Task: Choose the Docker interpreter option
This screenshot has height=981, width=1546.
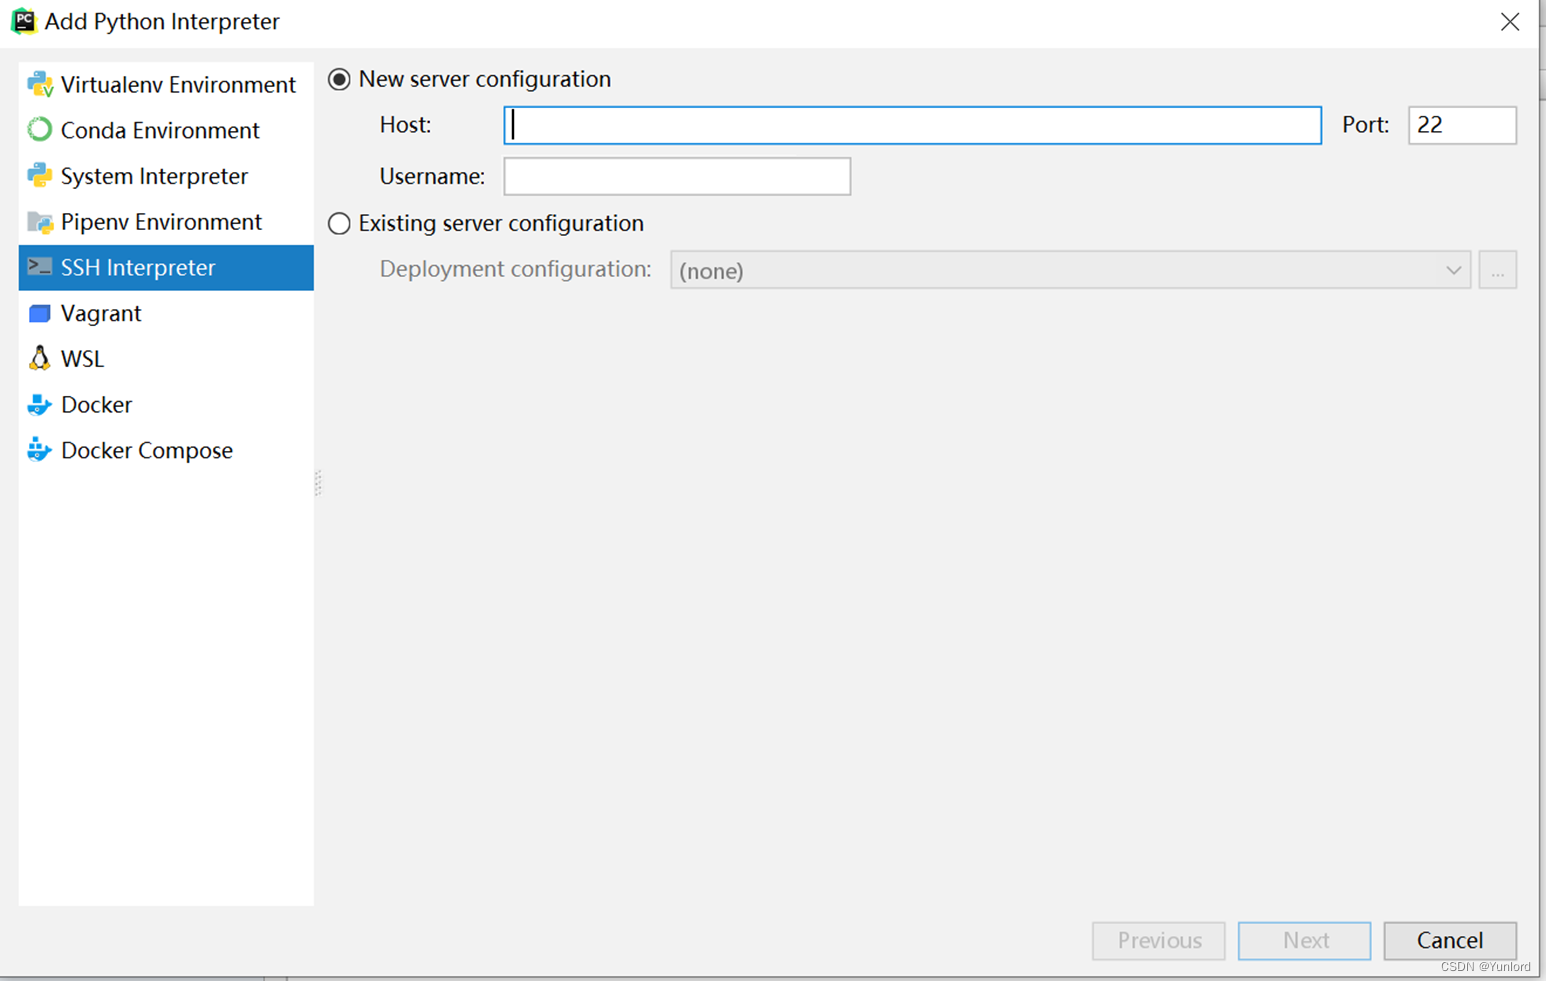Action: coord(166,405)
